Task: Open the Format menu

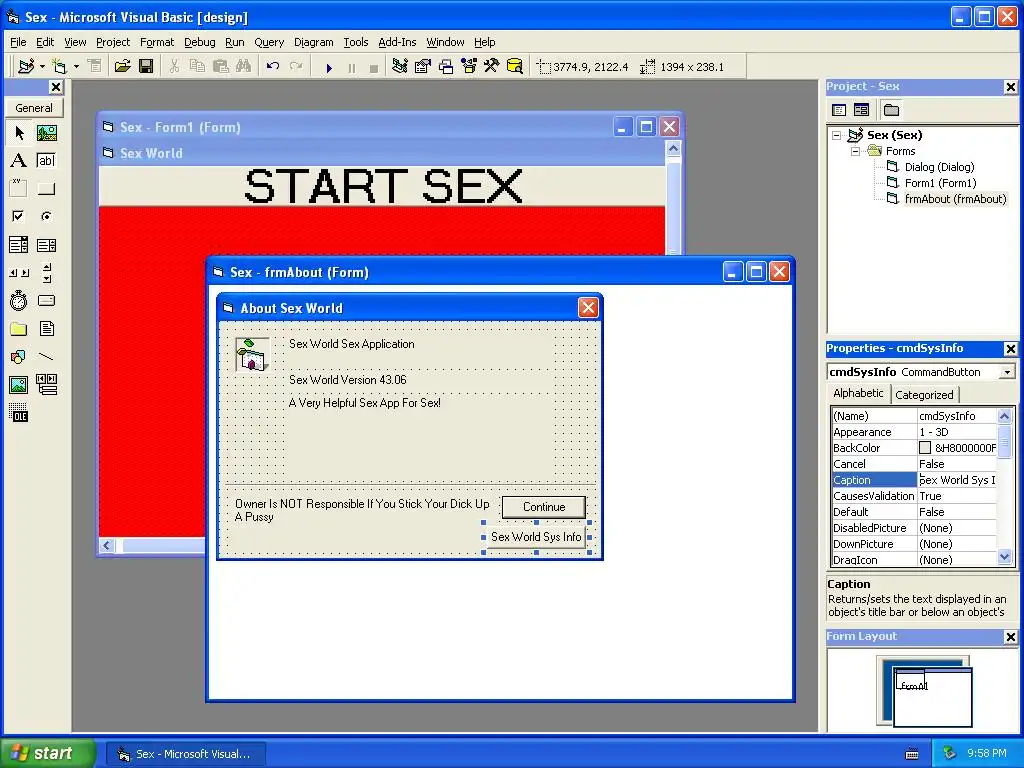Action: click(x=157, y=42)
